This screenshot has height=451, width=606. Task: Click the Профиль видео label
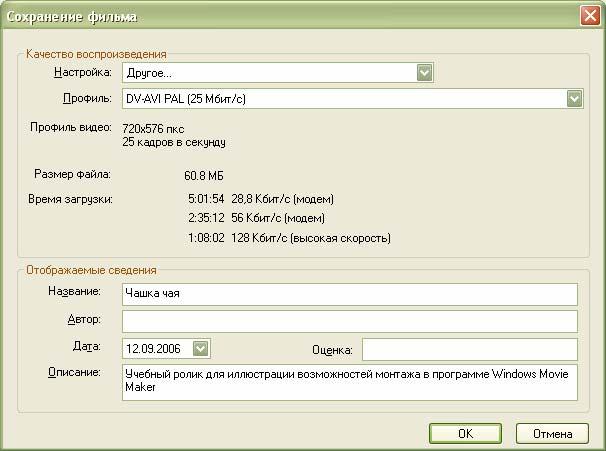tap(71, 127)
